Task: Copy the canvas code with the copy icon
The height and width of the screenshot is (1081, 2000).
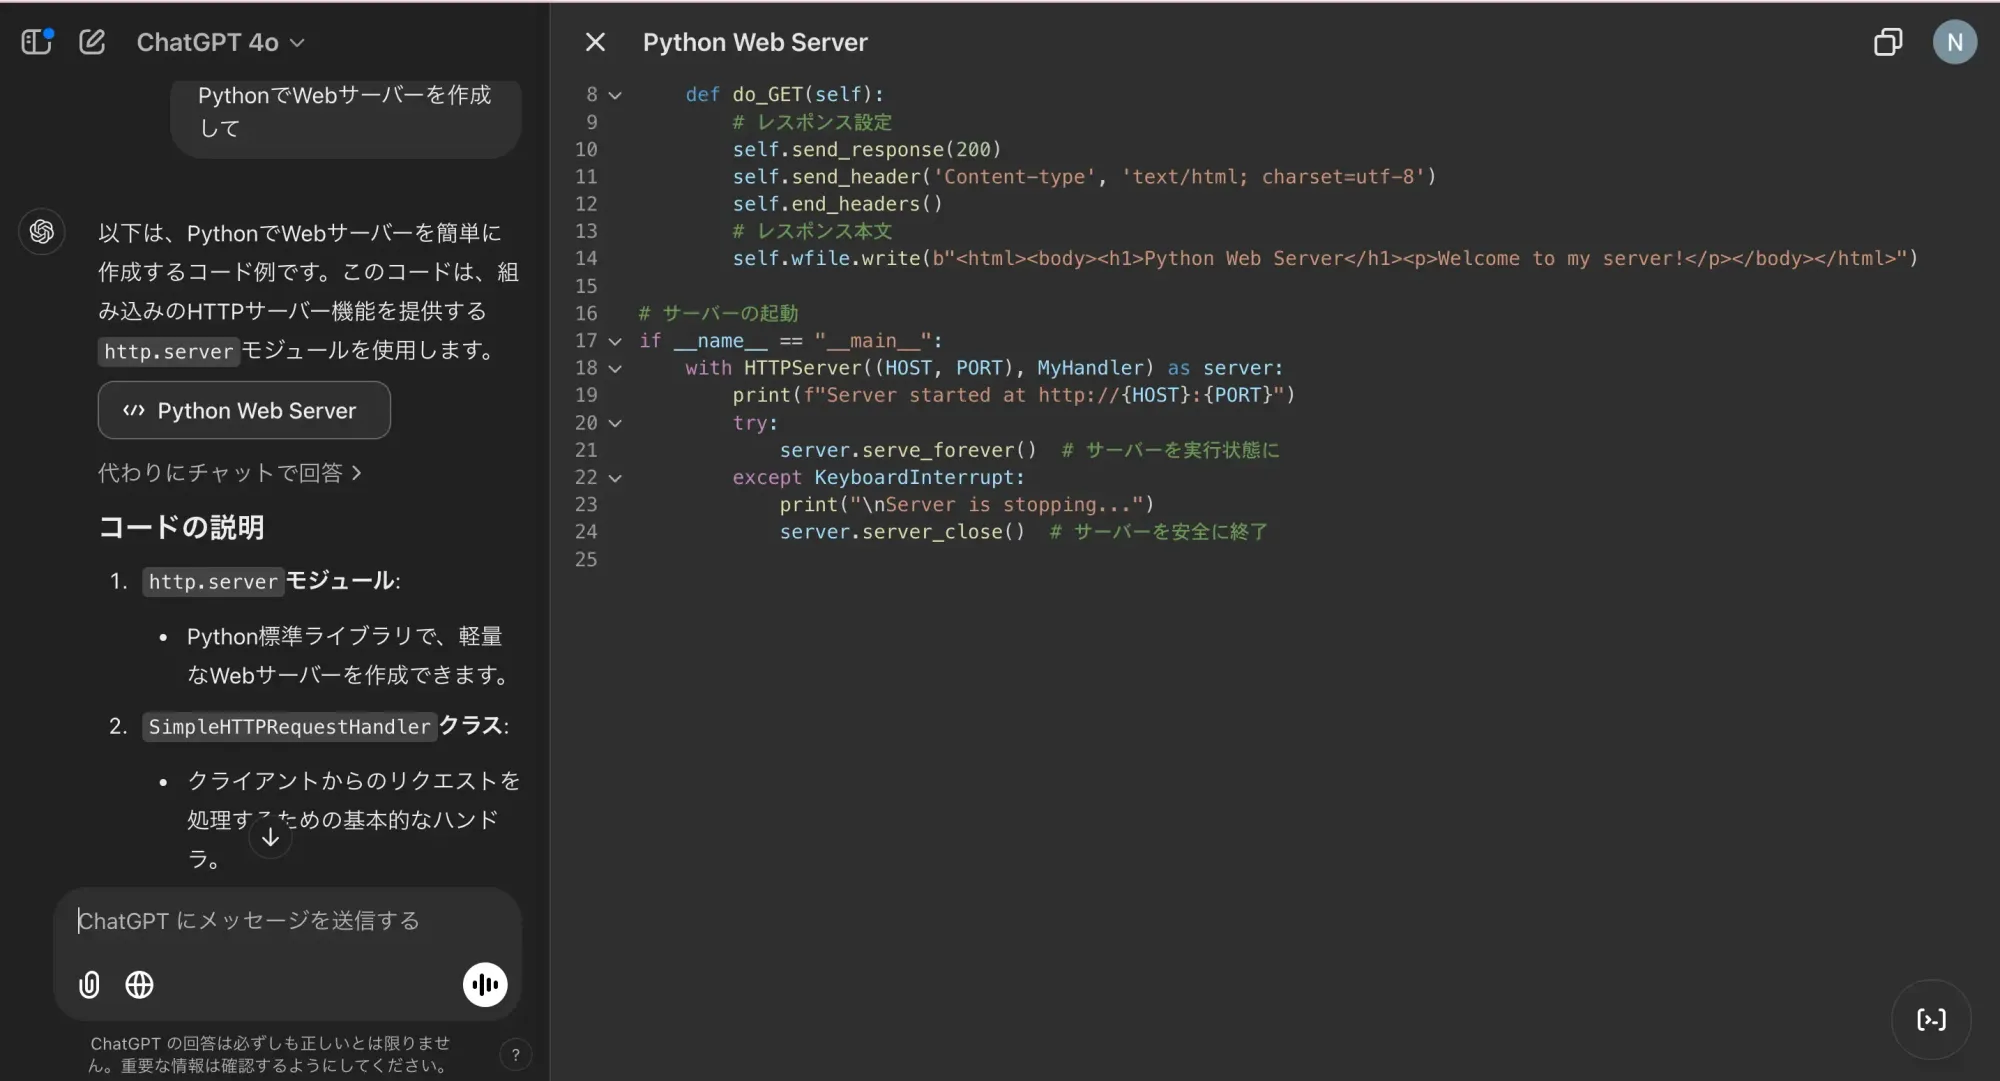Action: click(1888, 42)
